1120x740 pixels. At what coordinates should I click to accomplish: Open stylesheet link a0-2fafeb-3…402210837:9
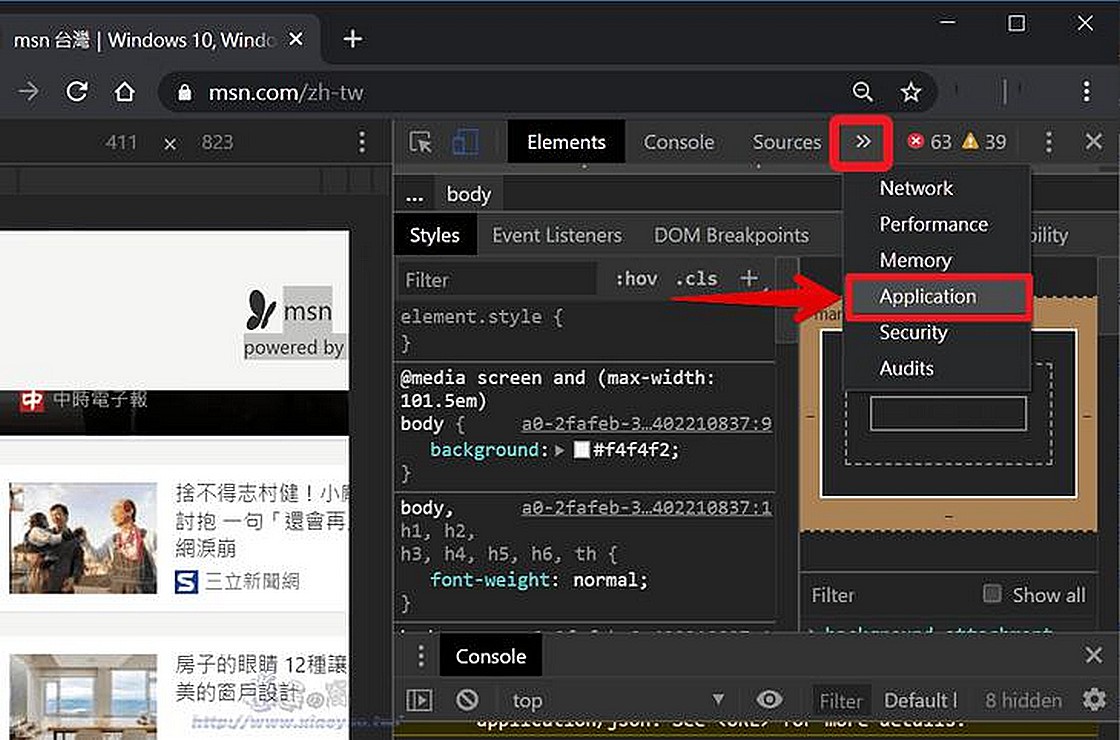tap(646, 424)
